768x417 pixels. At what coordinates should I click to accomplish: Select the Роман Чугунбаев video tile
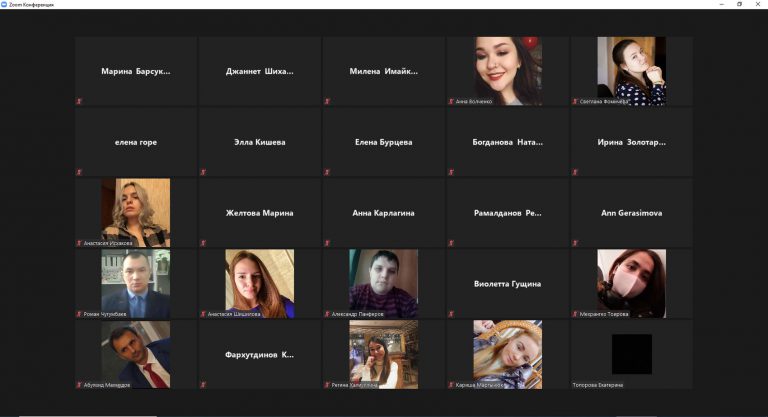135,283
